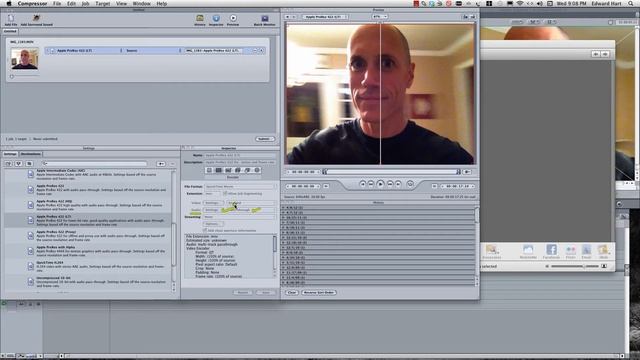This screenshot has width=640, height=360.
Task: Add target with plus button
Action: coord(262,51)
